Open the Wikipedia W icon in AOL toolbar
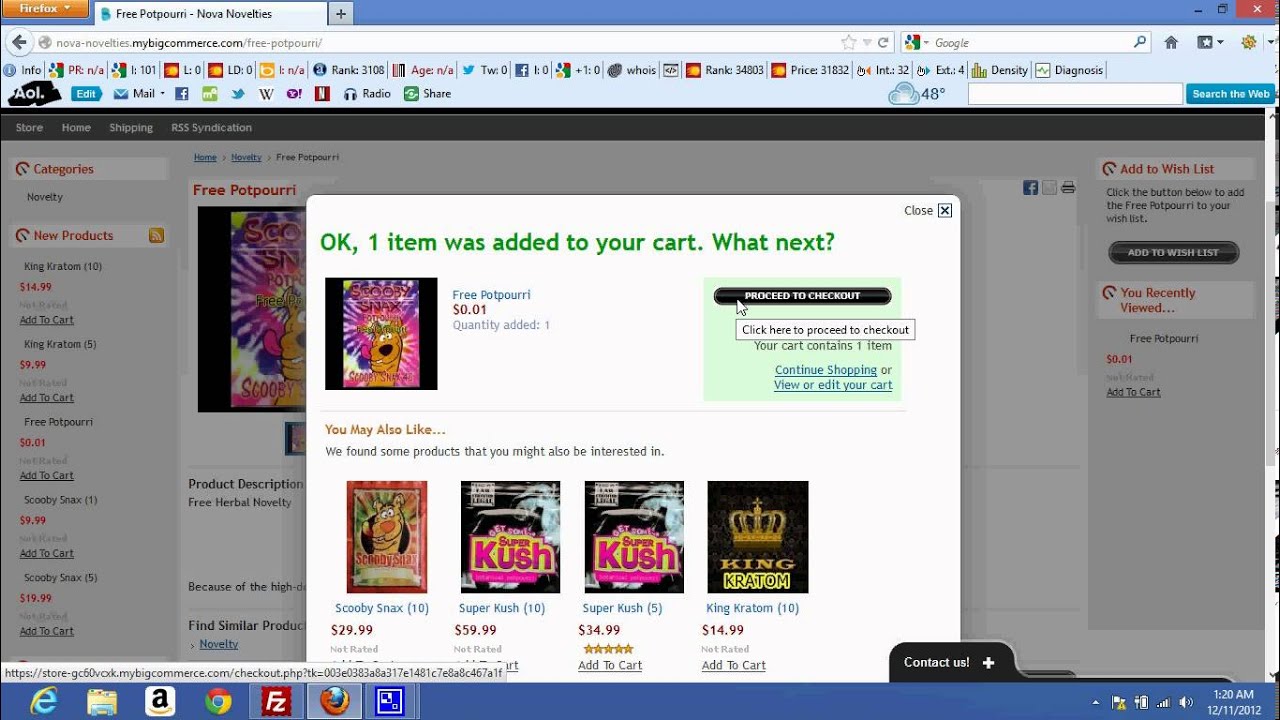This screenshot has height=720, width=1280. (x=266, y=94)
